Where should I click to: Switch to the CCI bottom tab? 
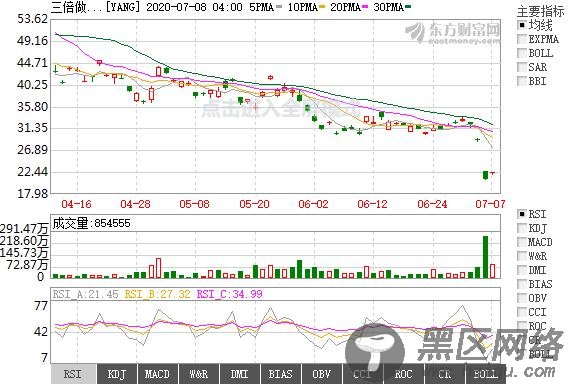tap(362, 374)
